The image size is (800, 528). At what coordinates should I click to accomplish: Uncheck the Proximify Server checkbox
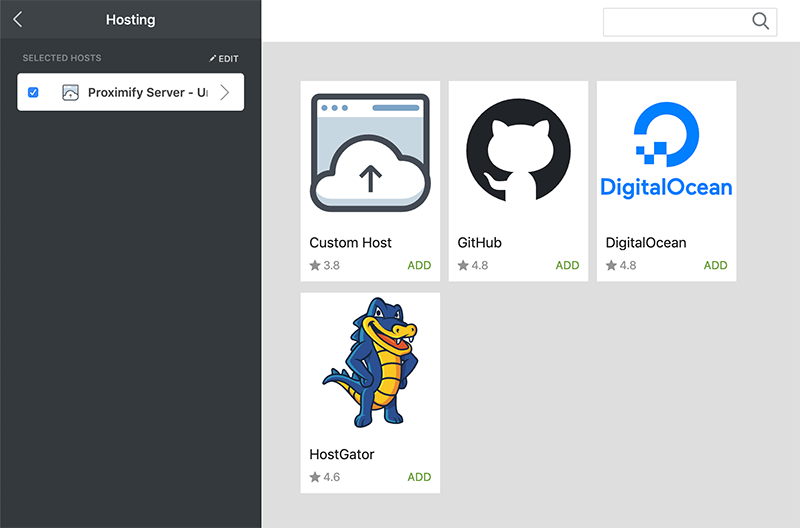click(33, 92)
